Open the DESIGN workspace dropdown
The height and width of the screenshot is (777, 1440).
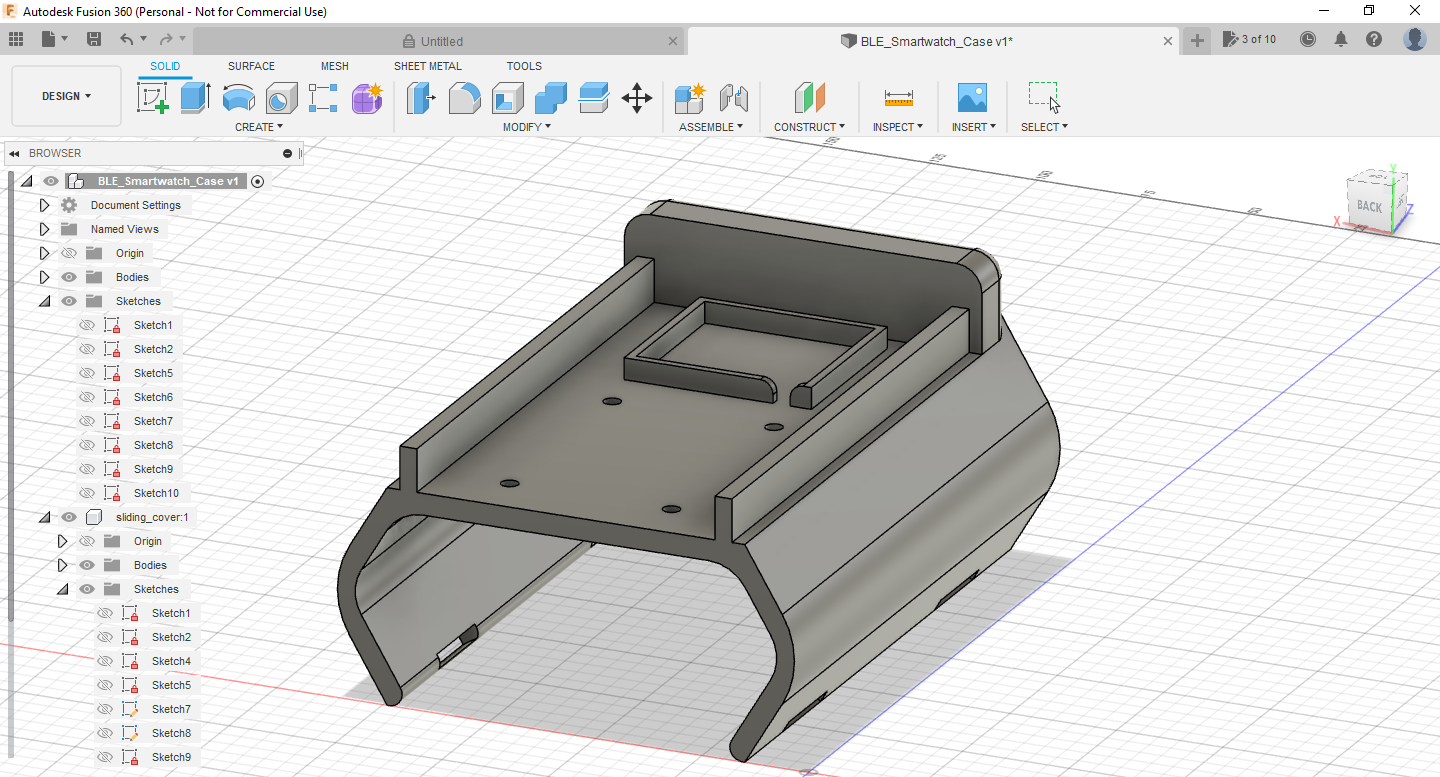(66, 96)
